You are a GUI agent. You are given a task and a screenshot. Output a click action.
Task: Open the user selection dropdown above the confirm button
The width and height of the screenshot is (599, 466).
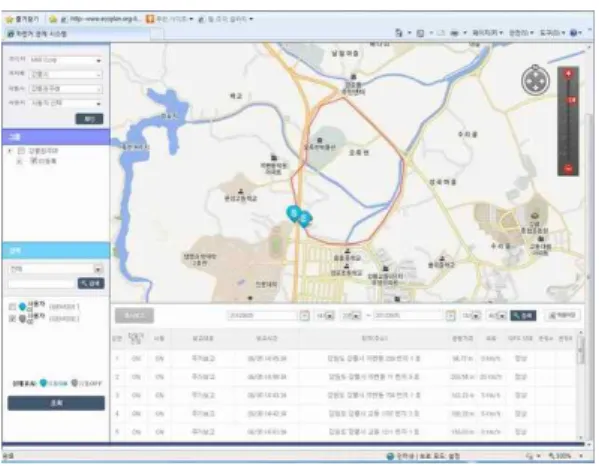(66, 103)
